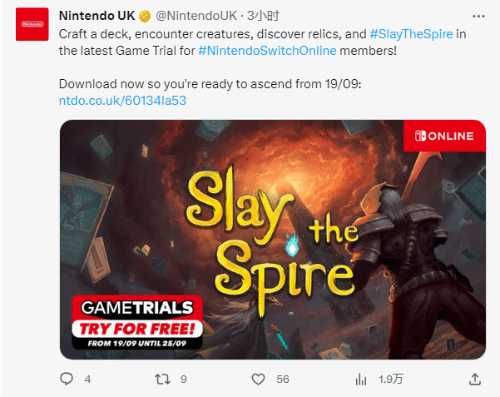Click the reply speech bubble icon
The width and height of the screenshot is (500, 397).
point(66,379)
